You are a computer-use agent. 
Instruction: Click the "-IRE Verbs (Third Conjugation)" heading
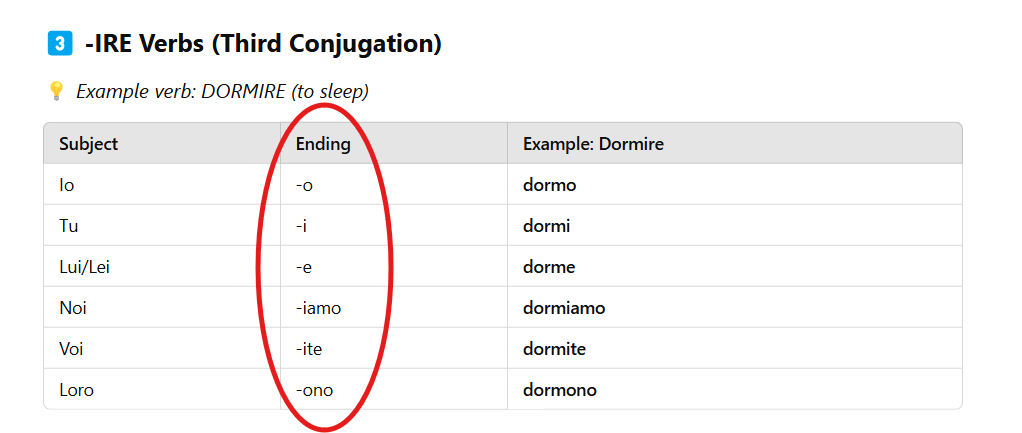tap(264, 44)
